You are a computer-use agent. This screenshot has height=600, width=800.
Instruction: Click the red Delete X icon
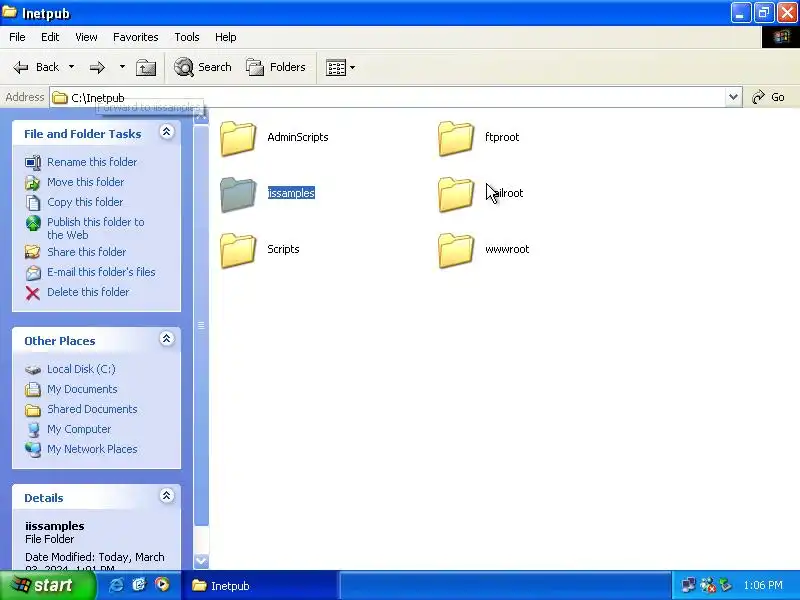(33, 293)
